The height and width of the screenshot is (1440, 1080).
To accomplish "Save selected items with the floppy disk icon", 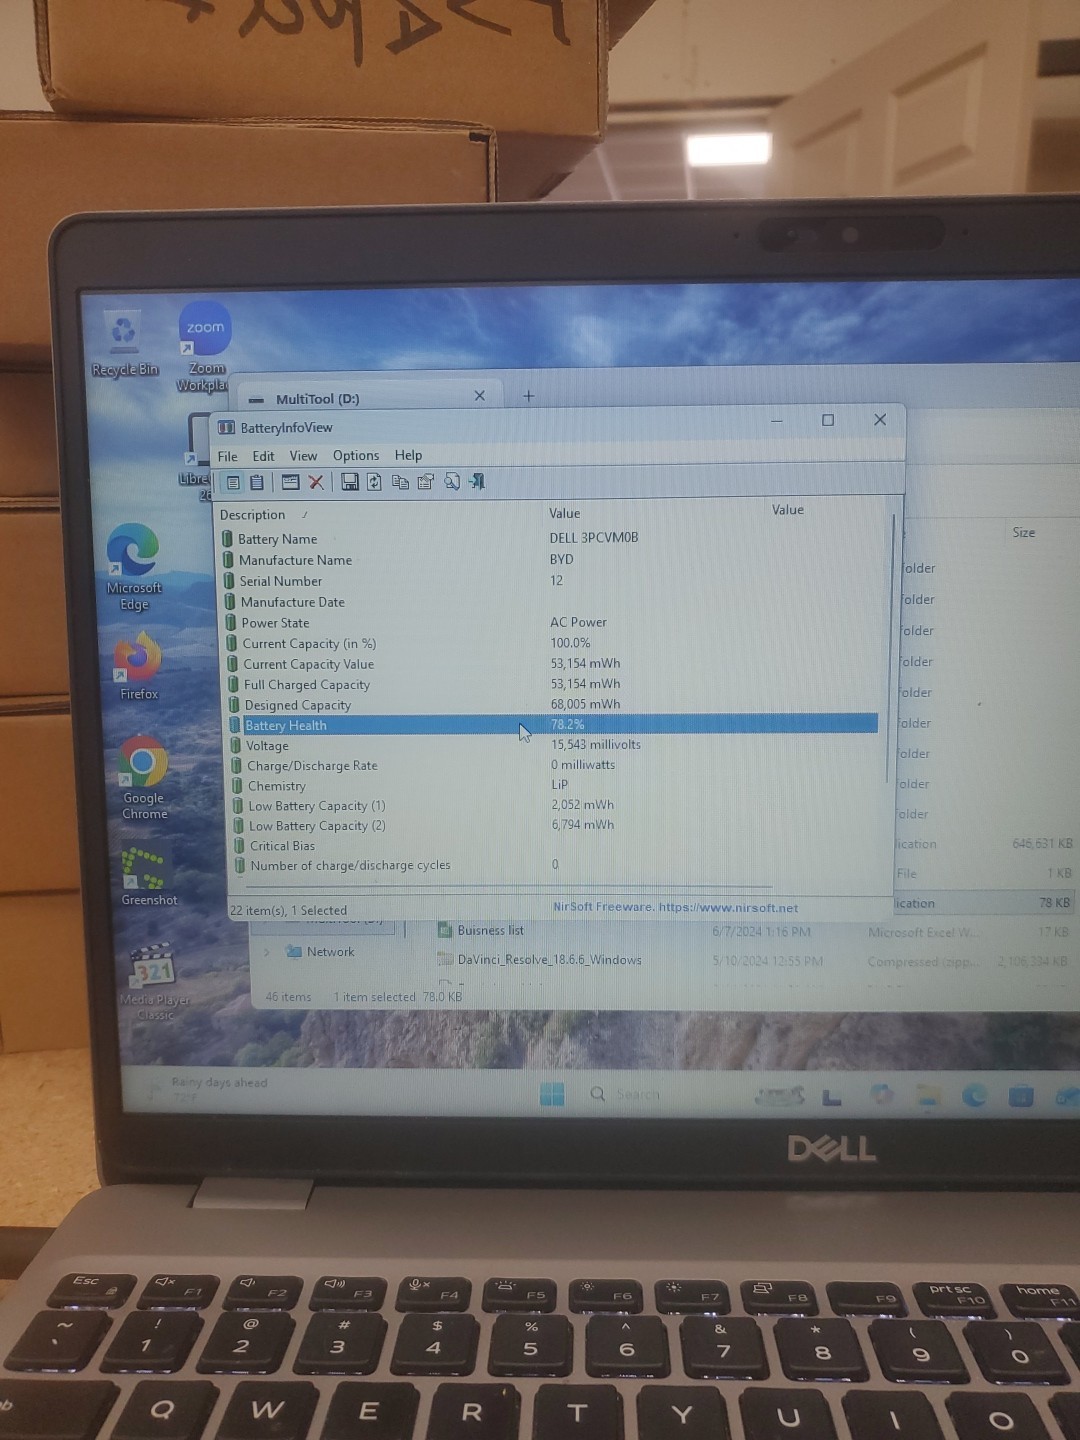I will point(350,482).
